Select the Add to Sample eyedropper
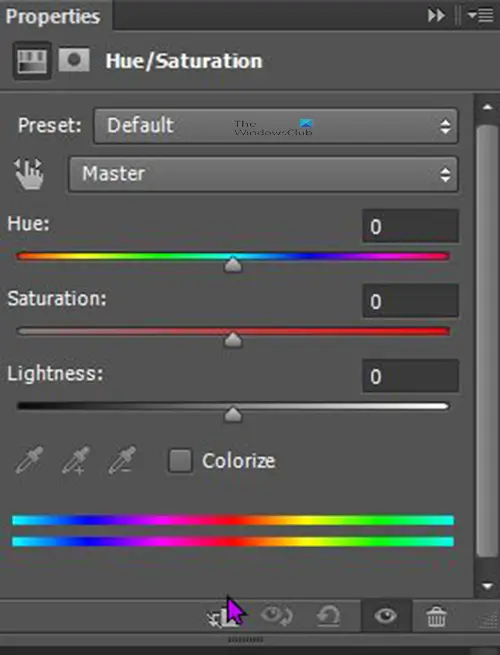The height and width of the screenshot is (655, 500). coord(76,460)
